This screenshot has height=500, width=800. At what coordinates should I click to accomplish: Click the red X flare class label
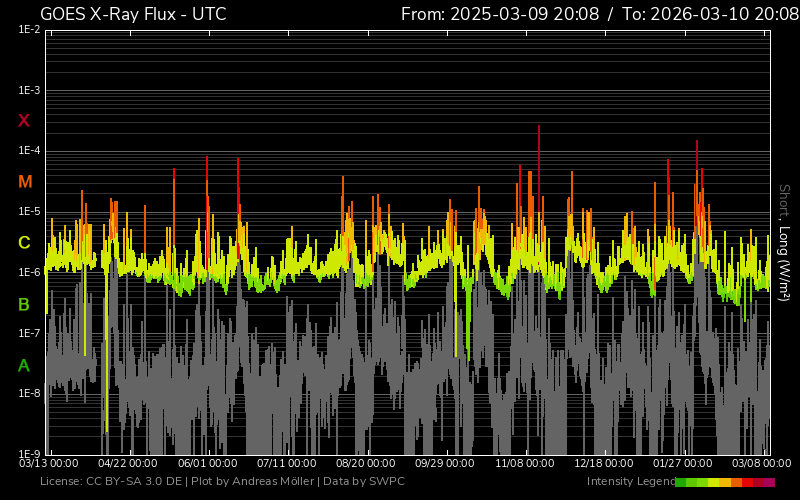pyautogui.click(x=24, y=121)
